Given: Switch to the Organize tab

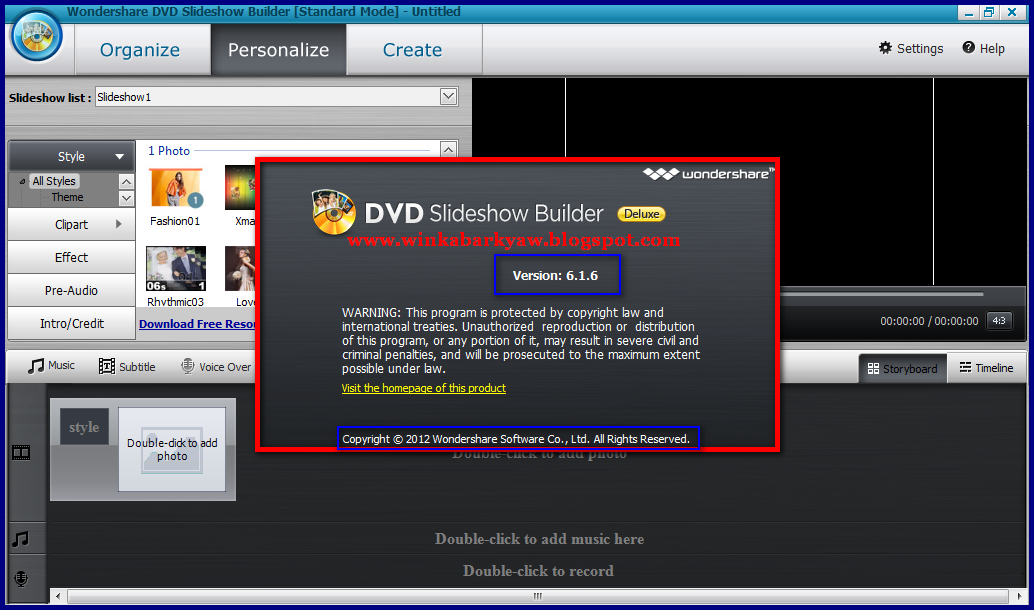Looking at the screenshot, I should (x=140, y=50).
